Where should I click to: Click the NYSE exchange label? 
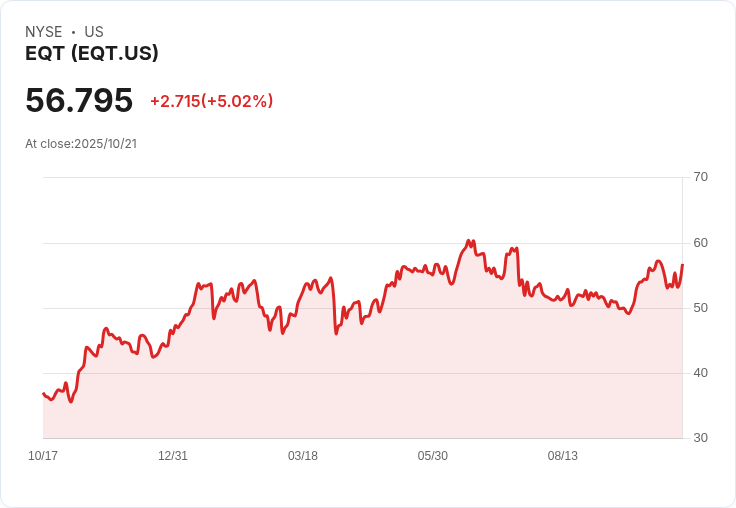coord(44,32)
